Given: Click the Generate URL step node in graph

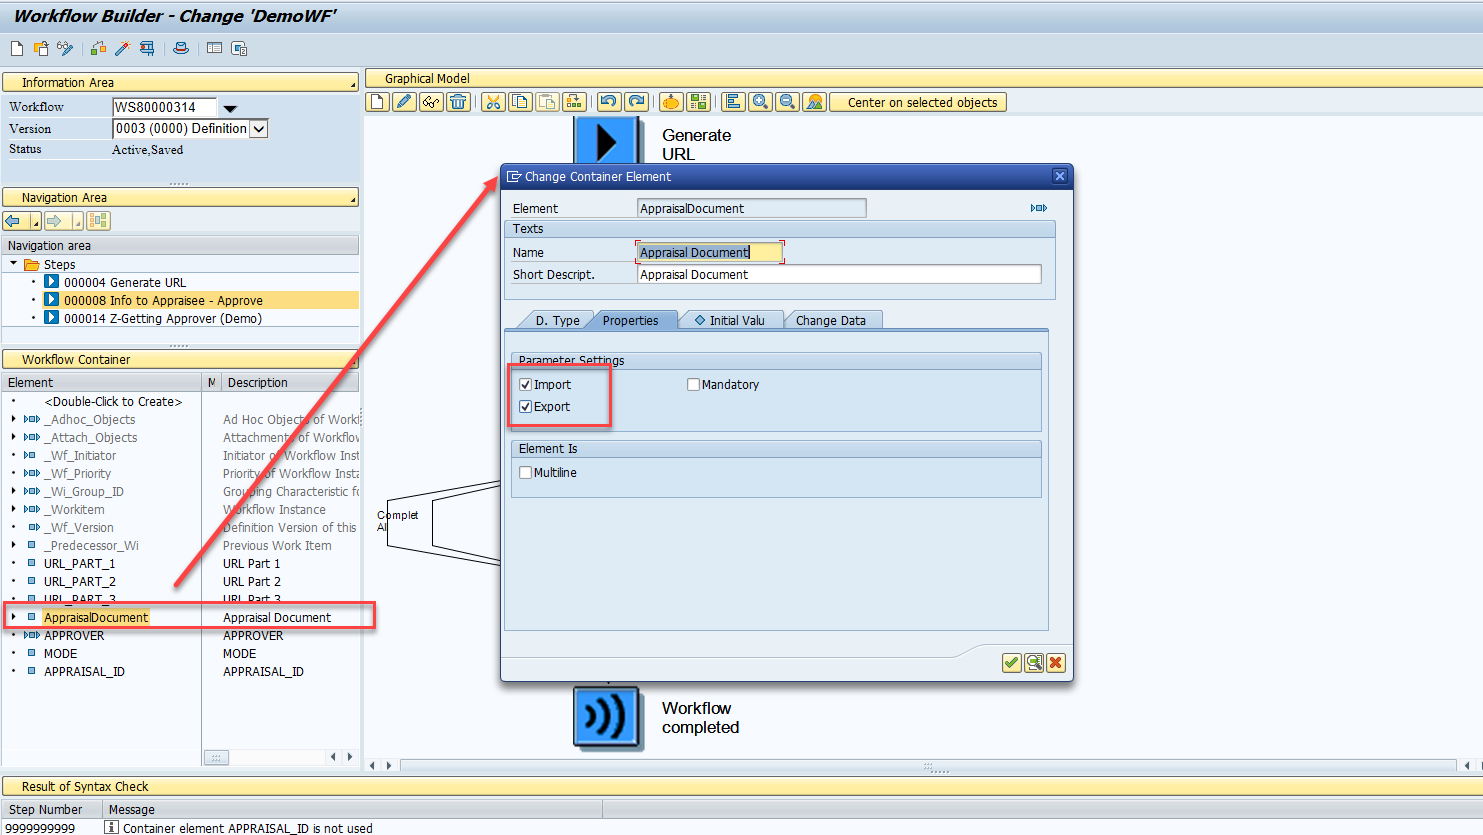Looking at the screenshot, I should point(606,141).
